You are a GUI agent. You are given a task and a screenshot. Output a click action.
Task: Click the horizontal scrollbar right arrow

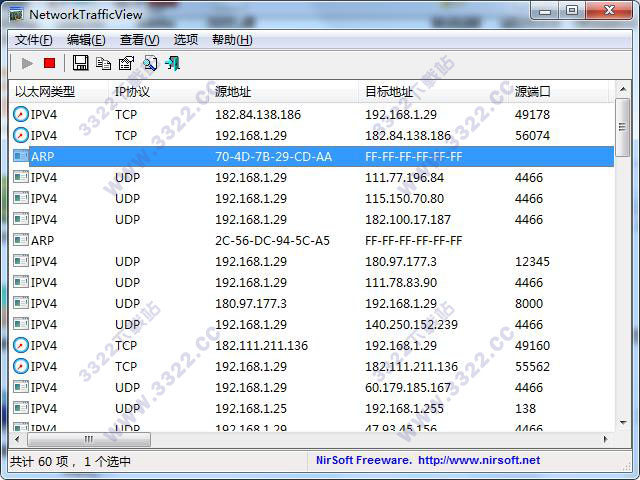click(x=605, y=439)
